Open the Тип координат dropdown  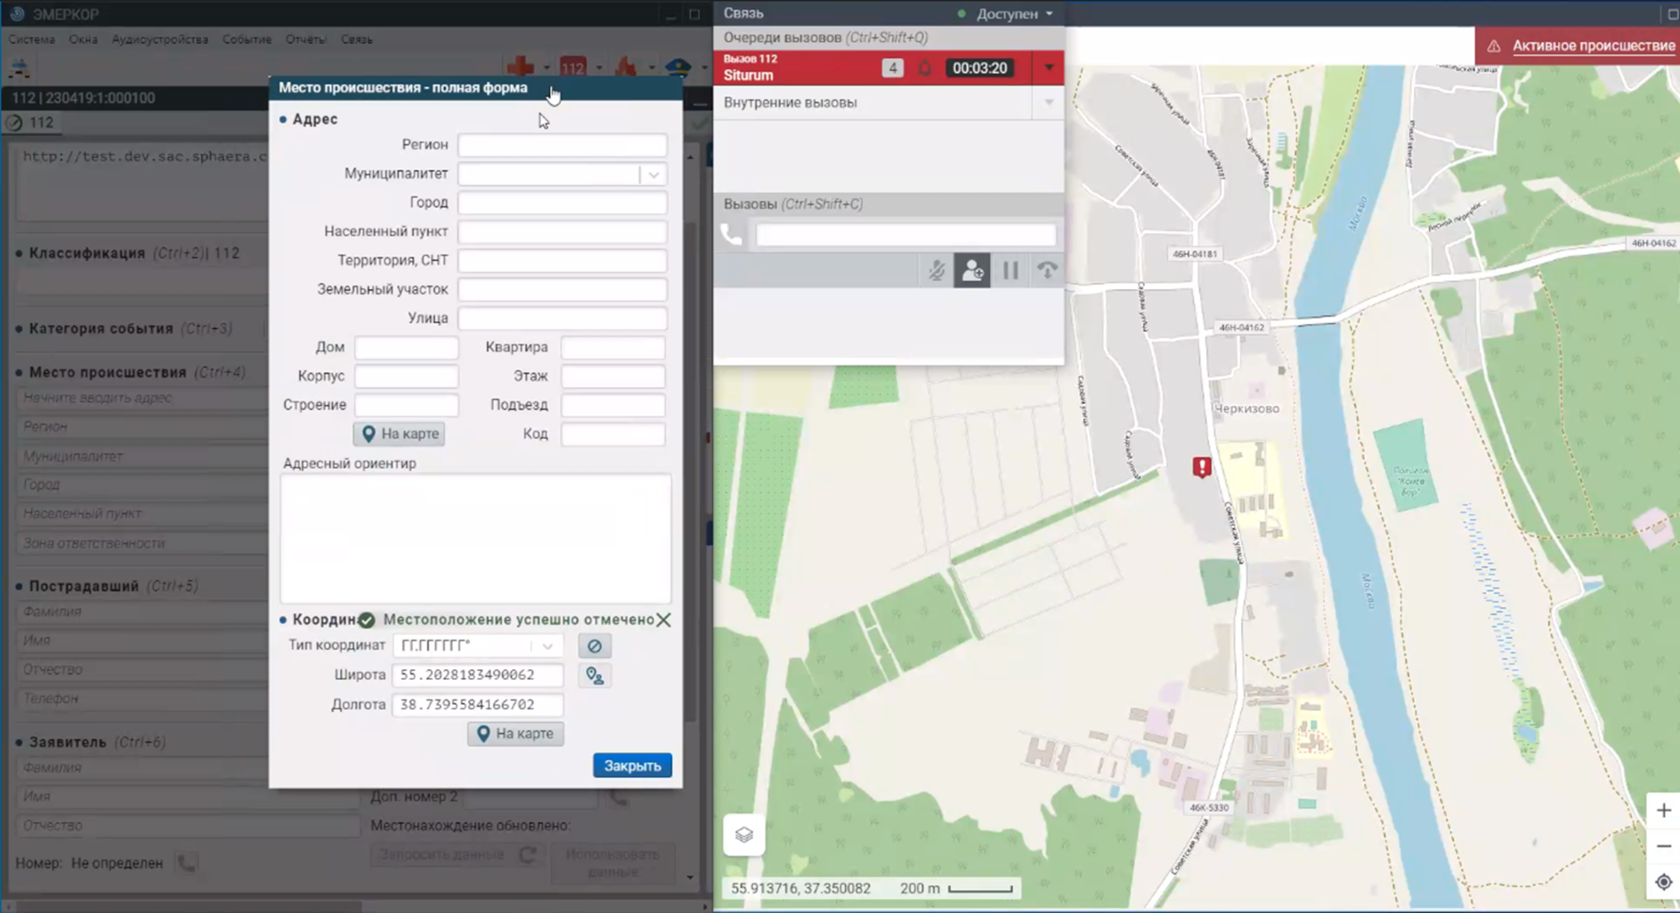tap(547, 646)
